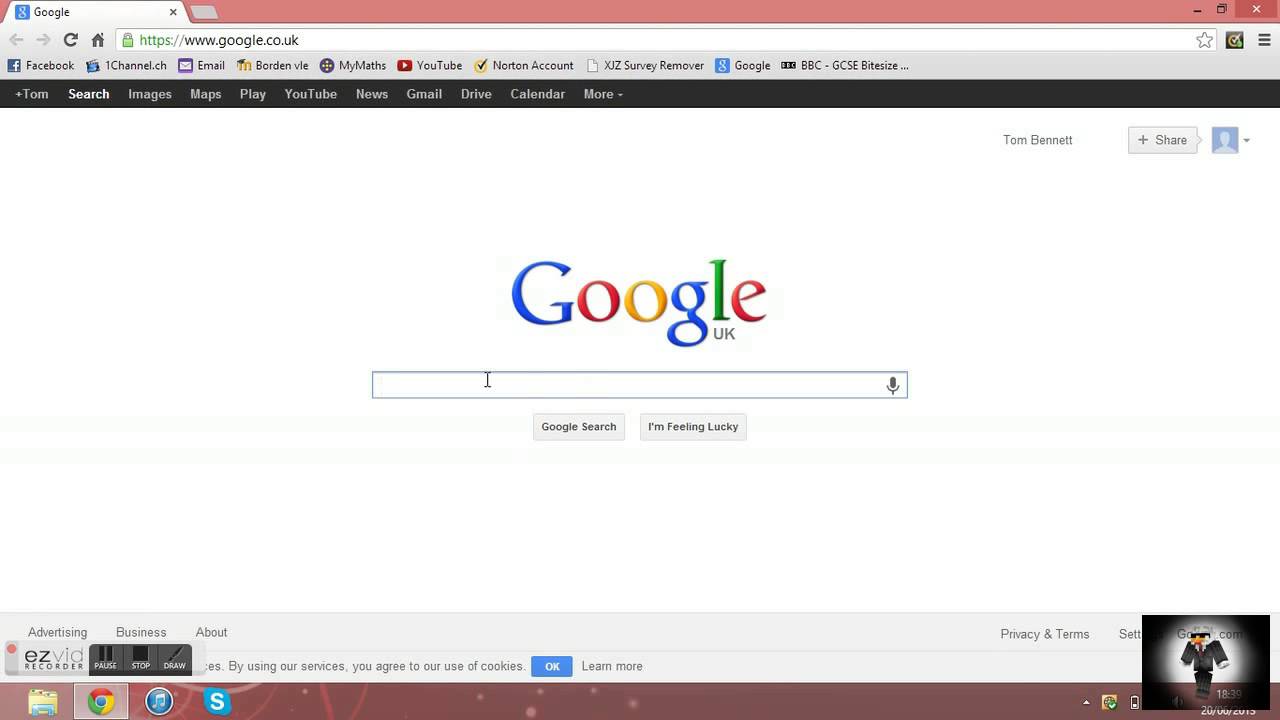Click the Google UK logo
The image size is (1280, 720).
pyautogui.click(x=639, y=302)
